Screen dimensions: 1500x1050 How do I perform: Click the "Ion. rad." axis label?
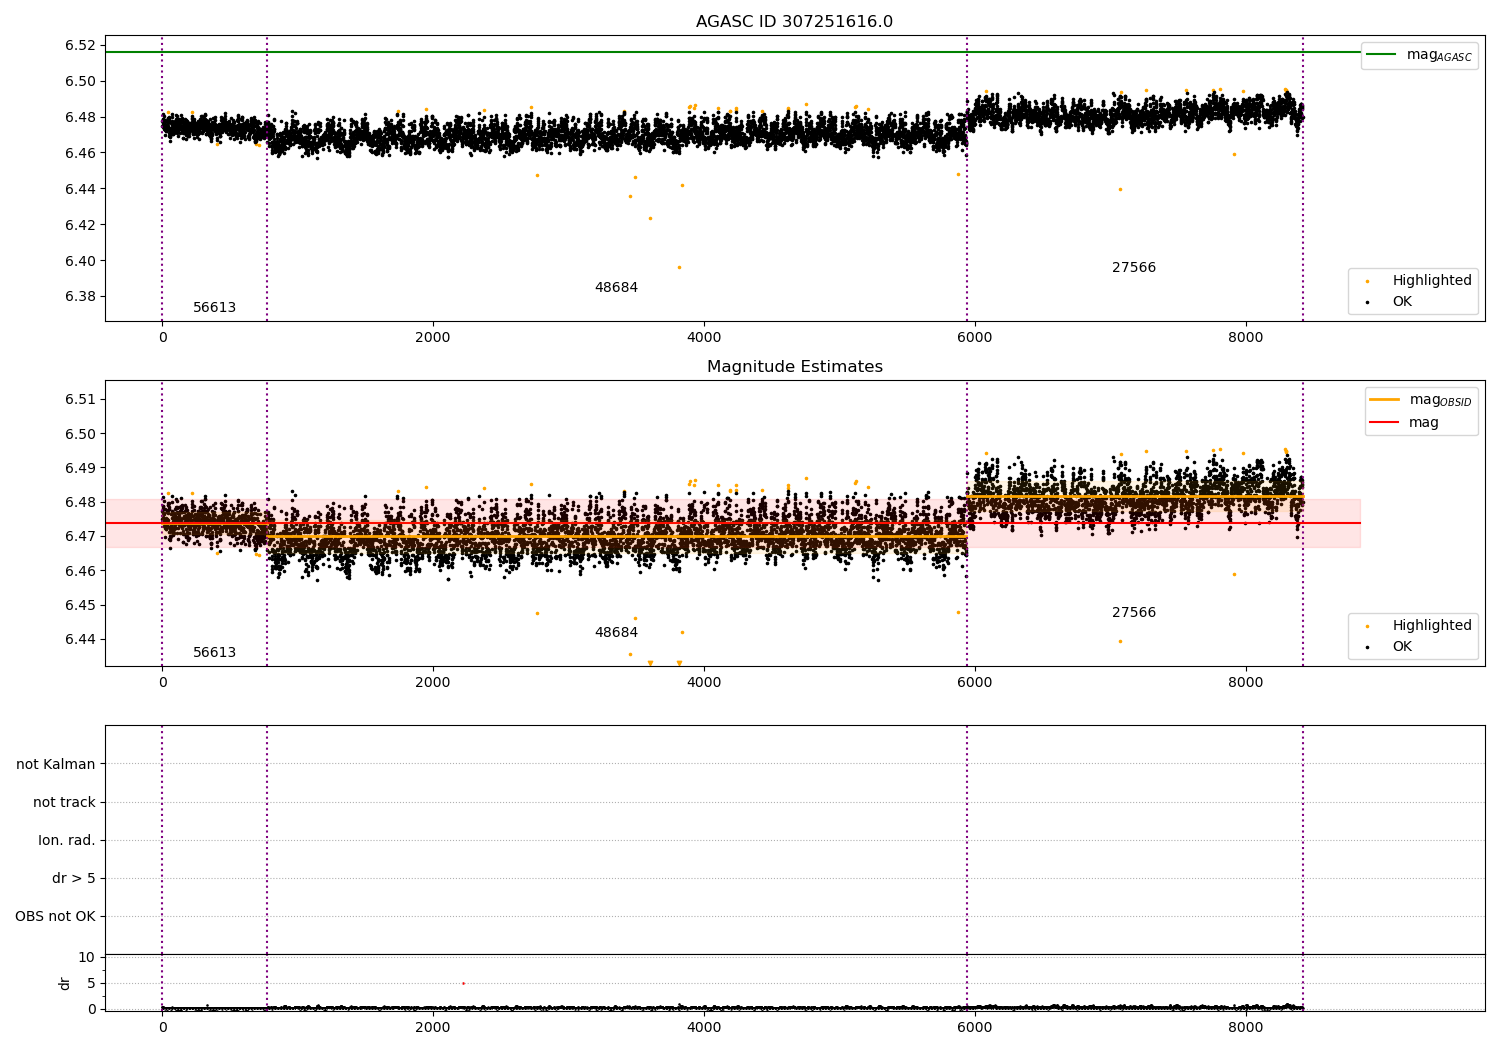pyautogui.click(x=67, y=840)
